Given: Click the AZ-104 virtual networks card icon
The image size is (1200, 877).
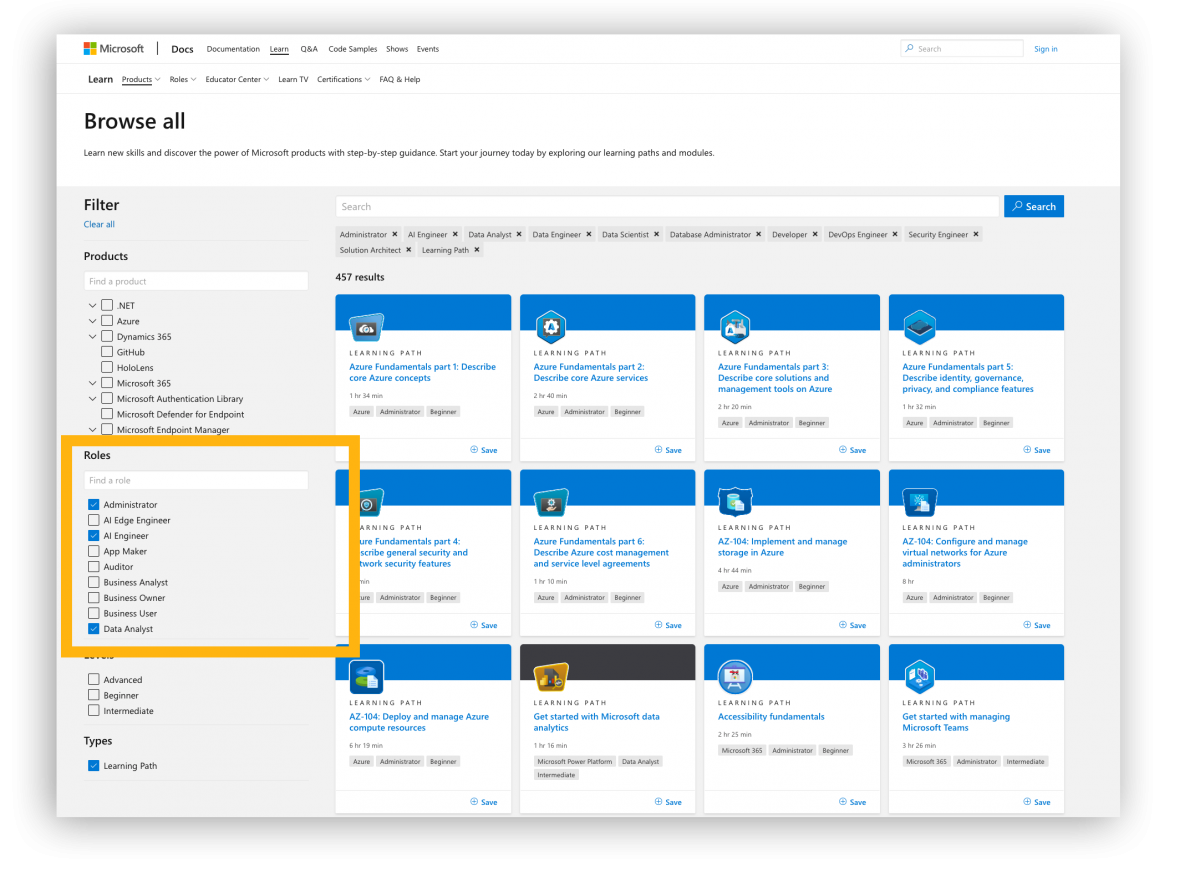Looking at the screenshot, I should [919, 502].
